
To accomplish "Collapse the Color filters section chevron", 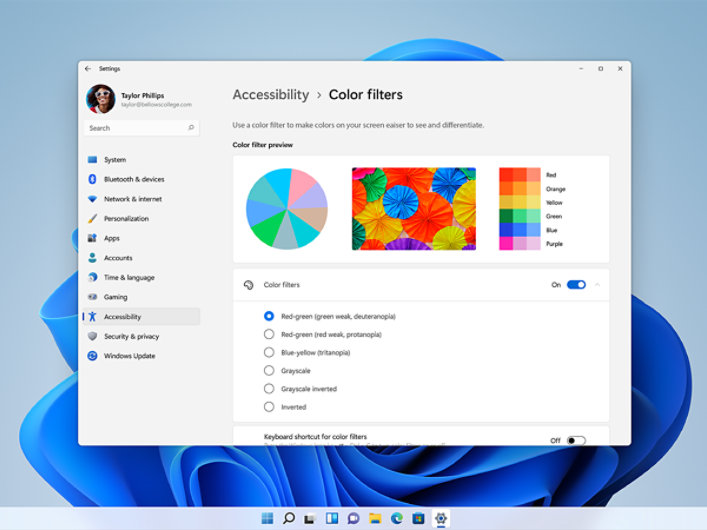I will (598, 285).
